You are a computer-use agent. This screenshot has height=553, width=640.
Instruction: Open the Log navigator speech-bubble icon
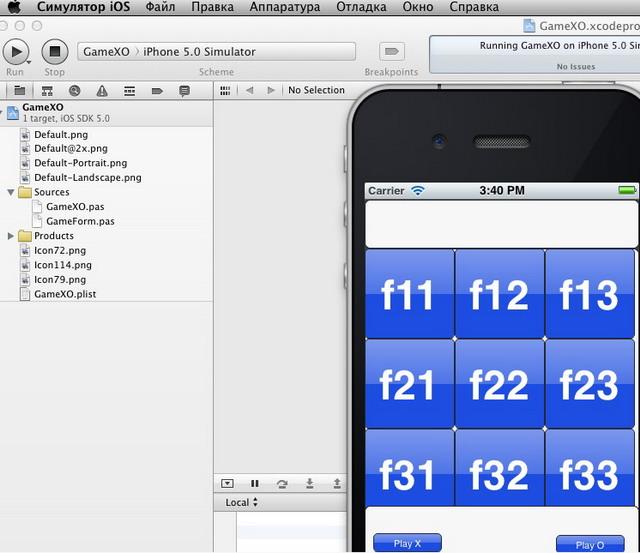[184, 90]
